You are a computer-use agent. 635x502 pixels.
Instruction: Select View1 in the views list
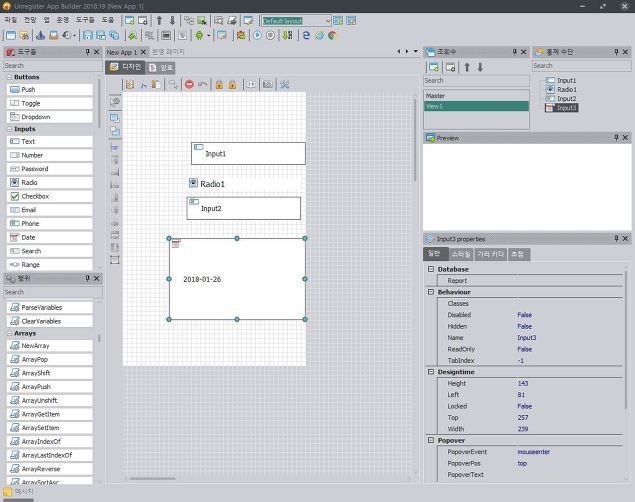point(476,106)
